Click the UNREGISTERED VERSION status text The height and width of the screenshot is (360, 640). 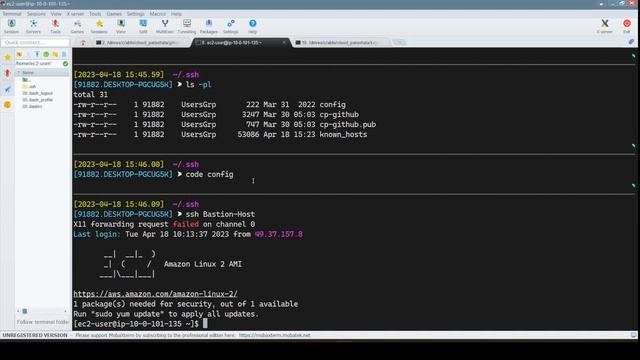coord(35,335)
